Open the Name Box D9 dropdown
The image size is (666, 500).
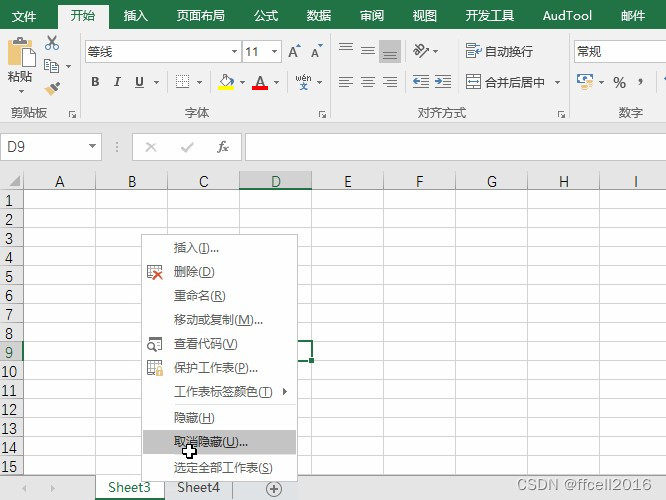(x=92, y=146)
